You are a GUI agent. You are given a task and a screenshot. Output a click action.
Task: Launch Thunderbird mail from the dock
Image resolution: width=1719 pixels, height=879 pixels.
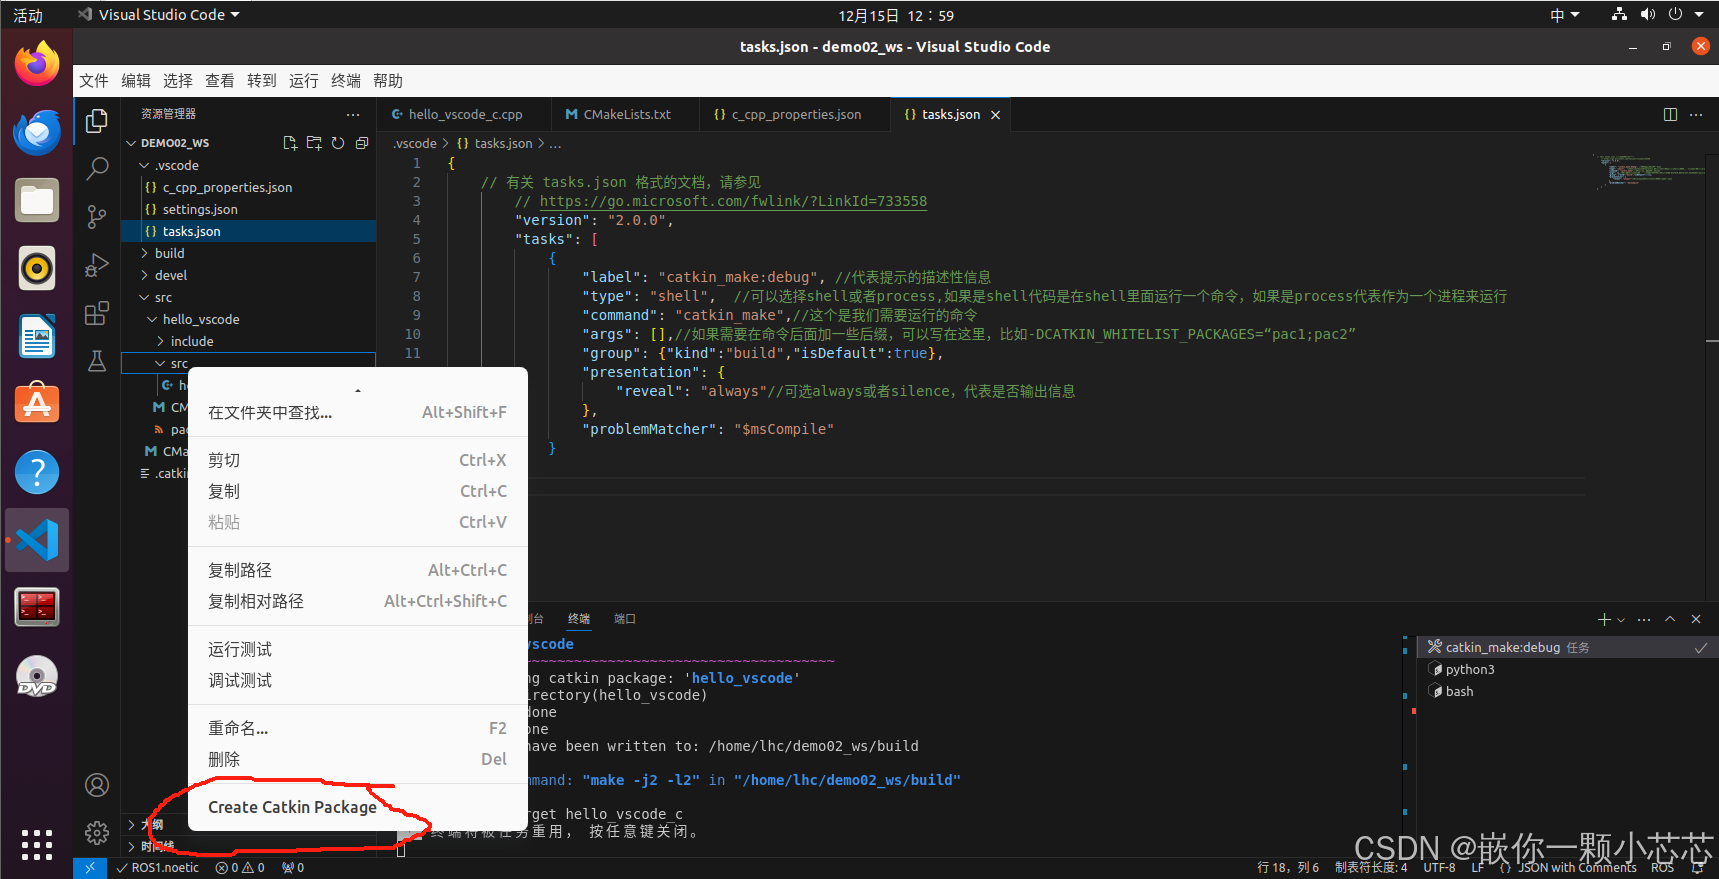[x=37, y=132]
